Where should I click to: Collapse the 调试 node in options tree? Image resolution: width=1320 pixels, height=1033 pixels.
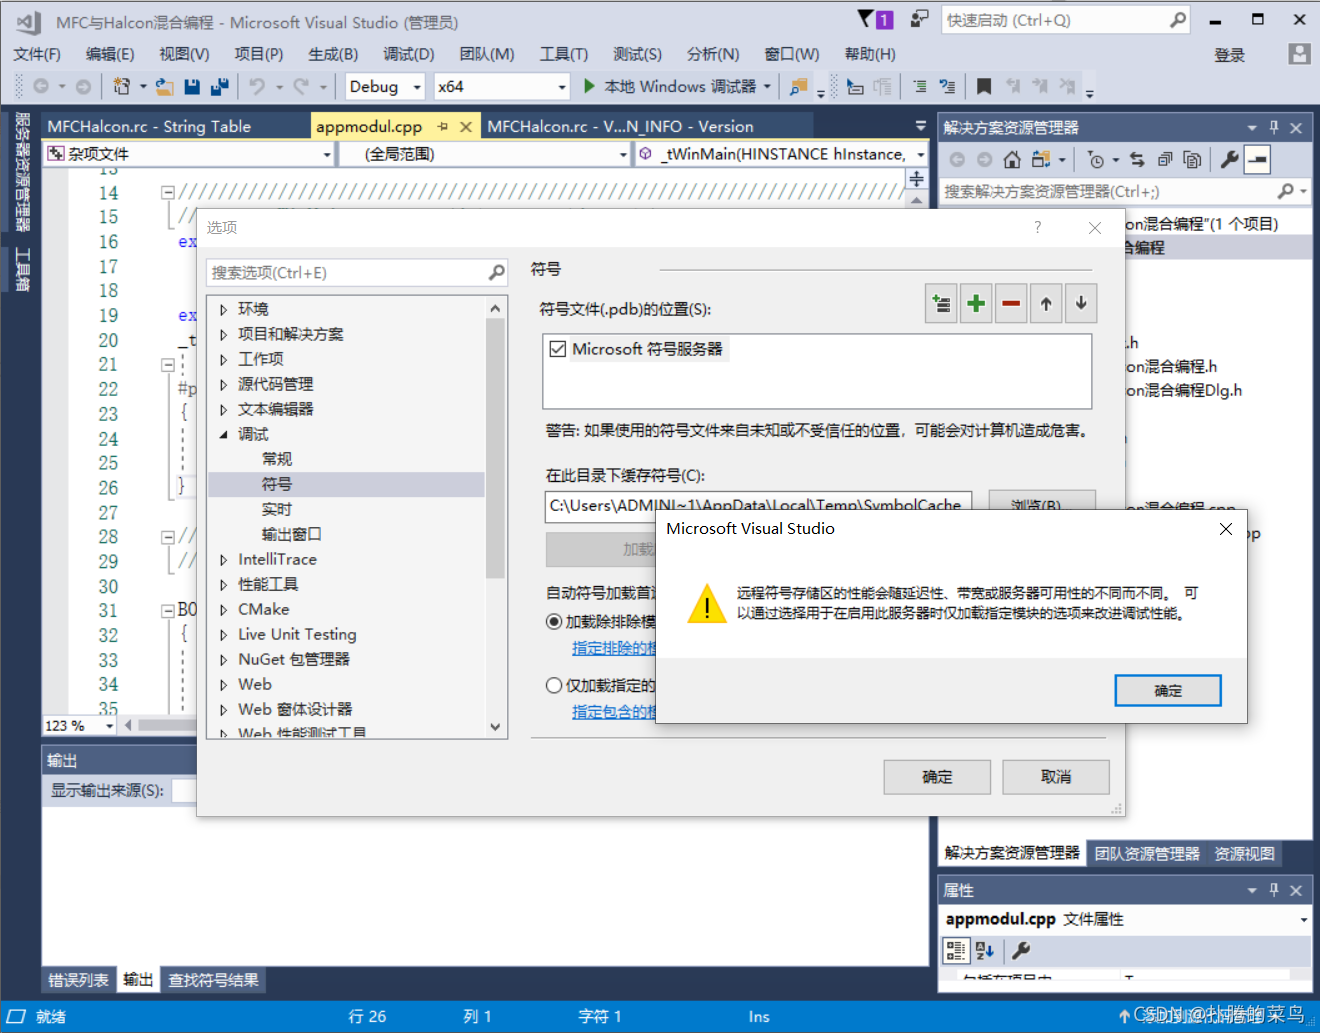pyautogui.click(x=223, y=434)
